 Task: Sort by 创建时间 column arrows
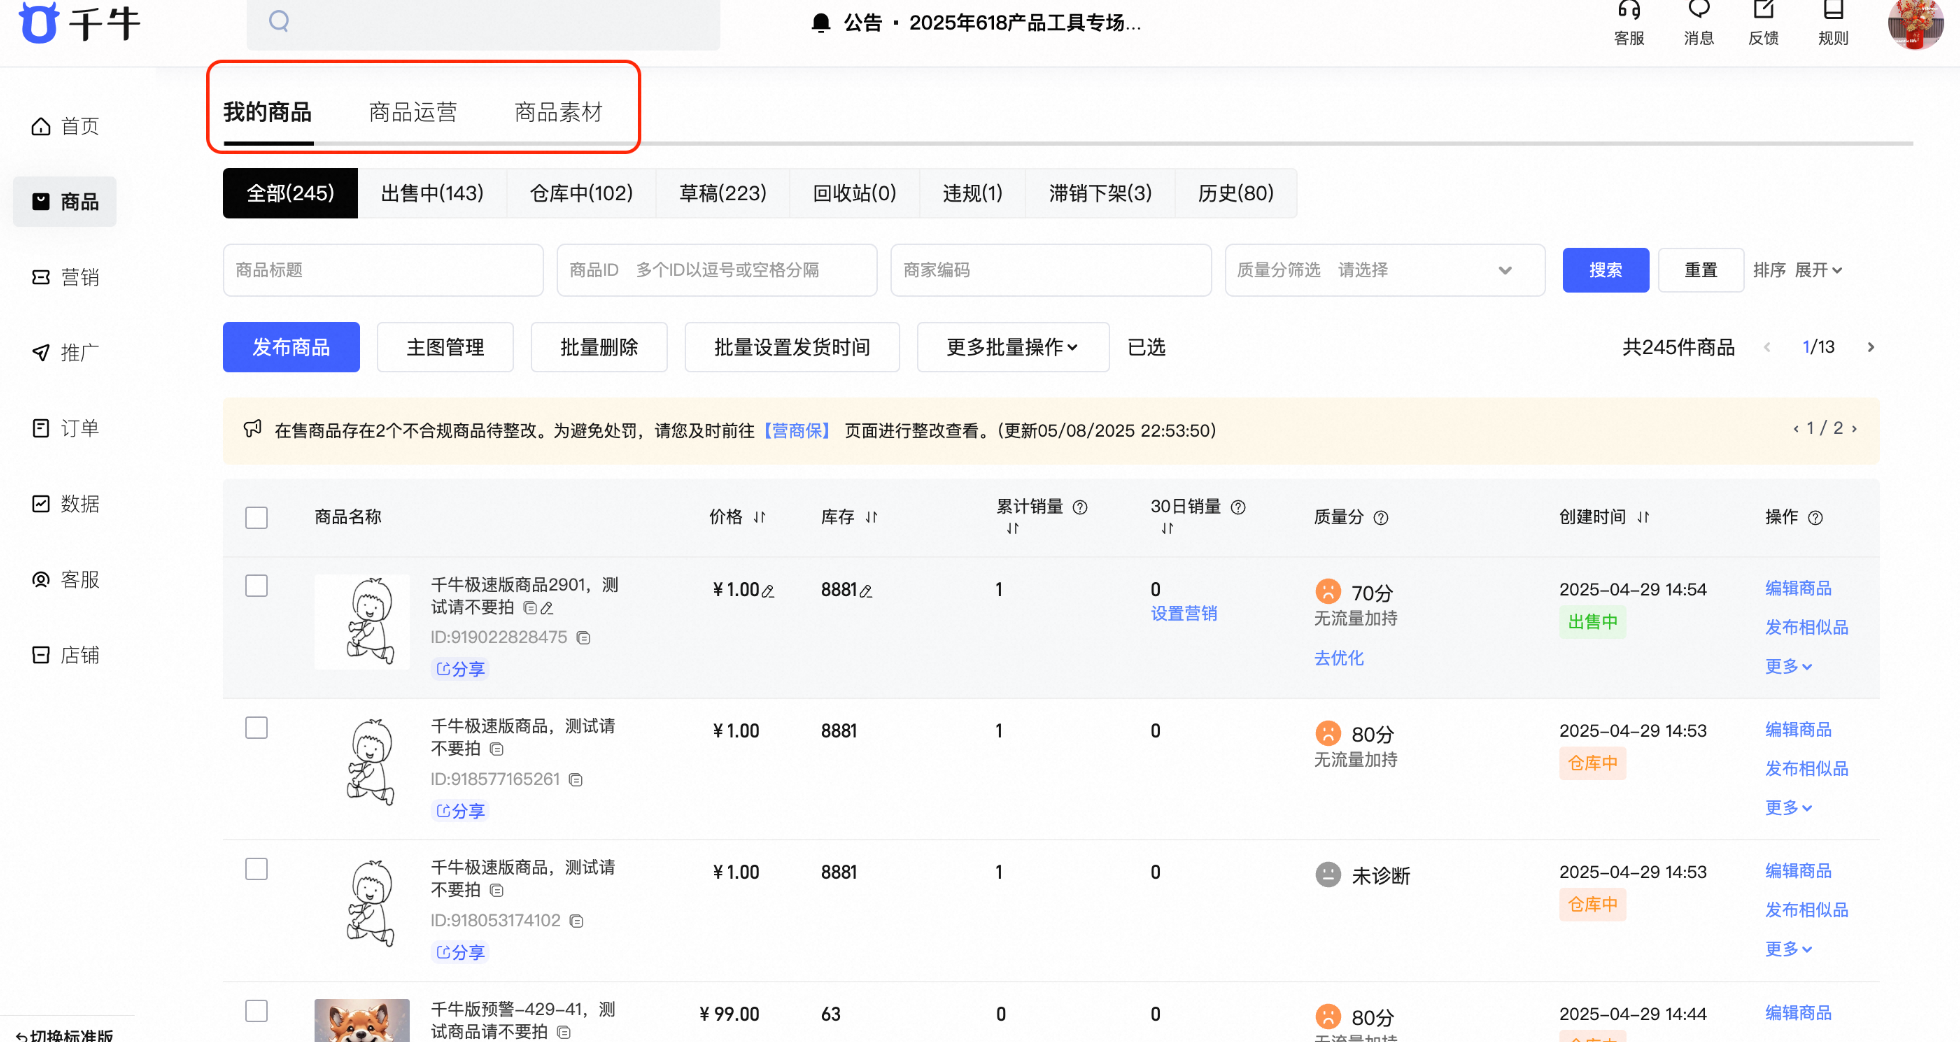click(1644, 517)
